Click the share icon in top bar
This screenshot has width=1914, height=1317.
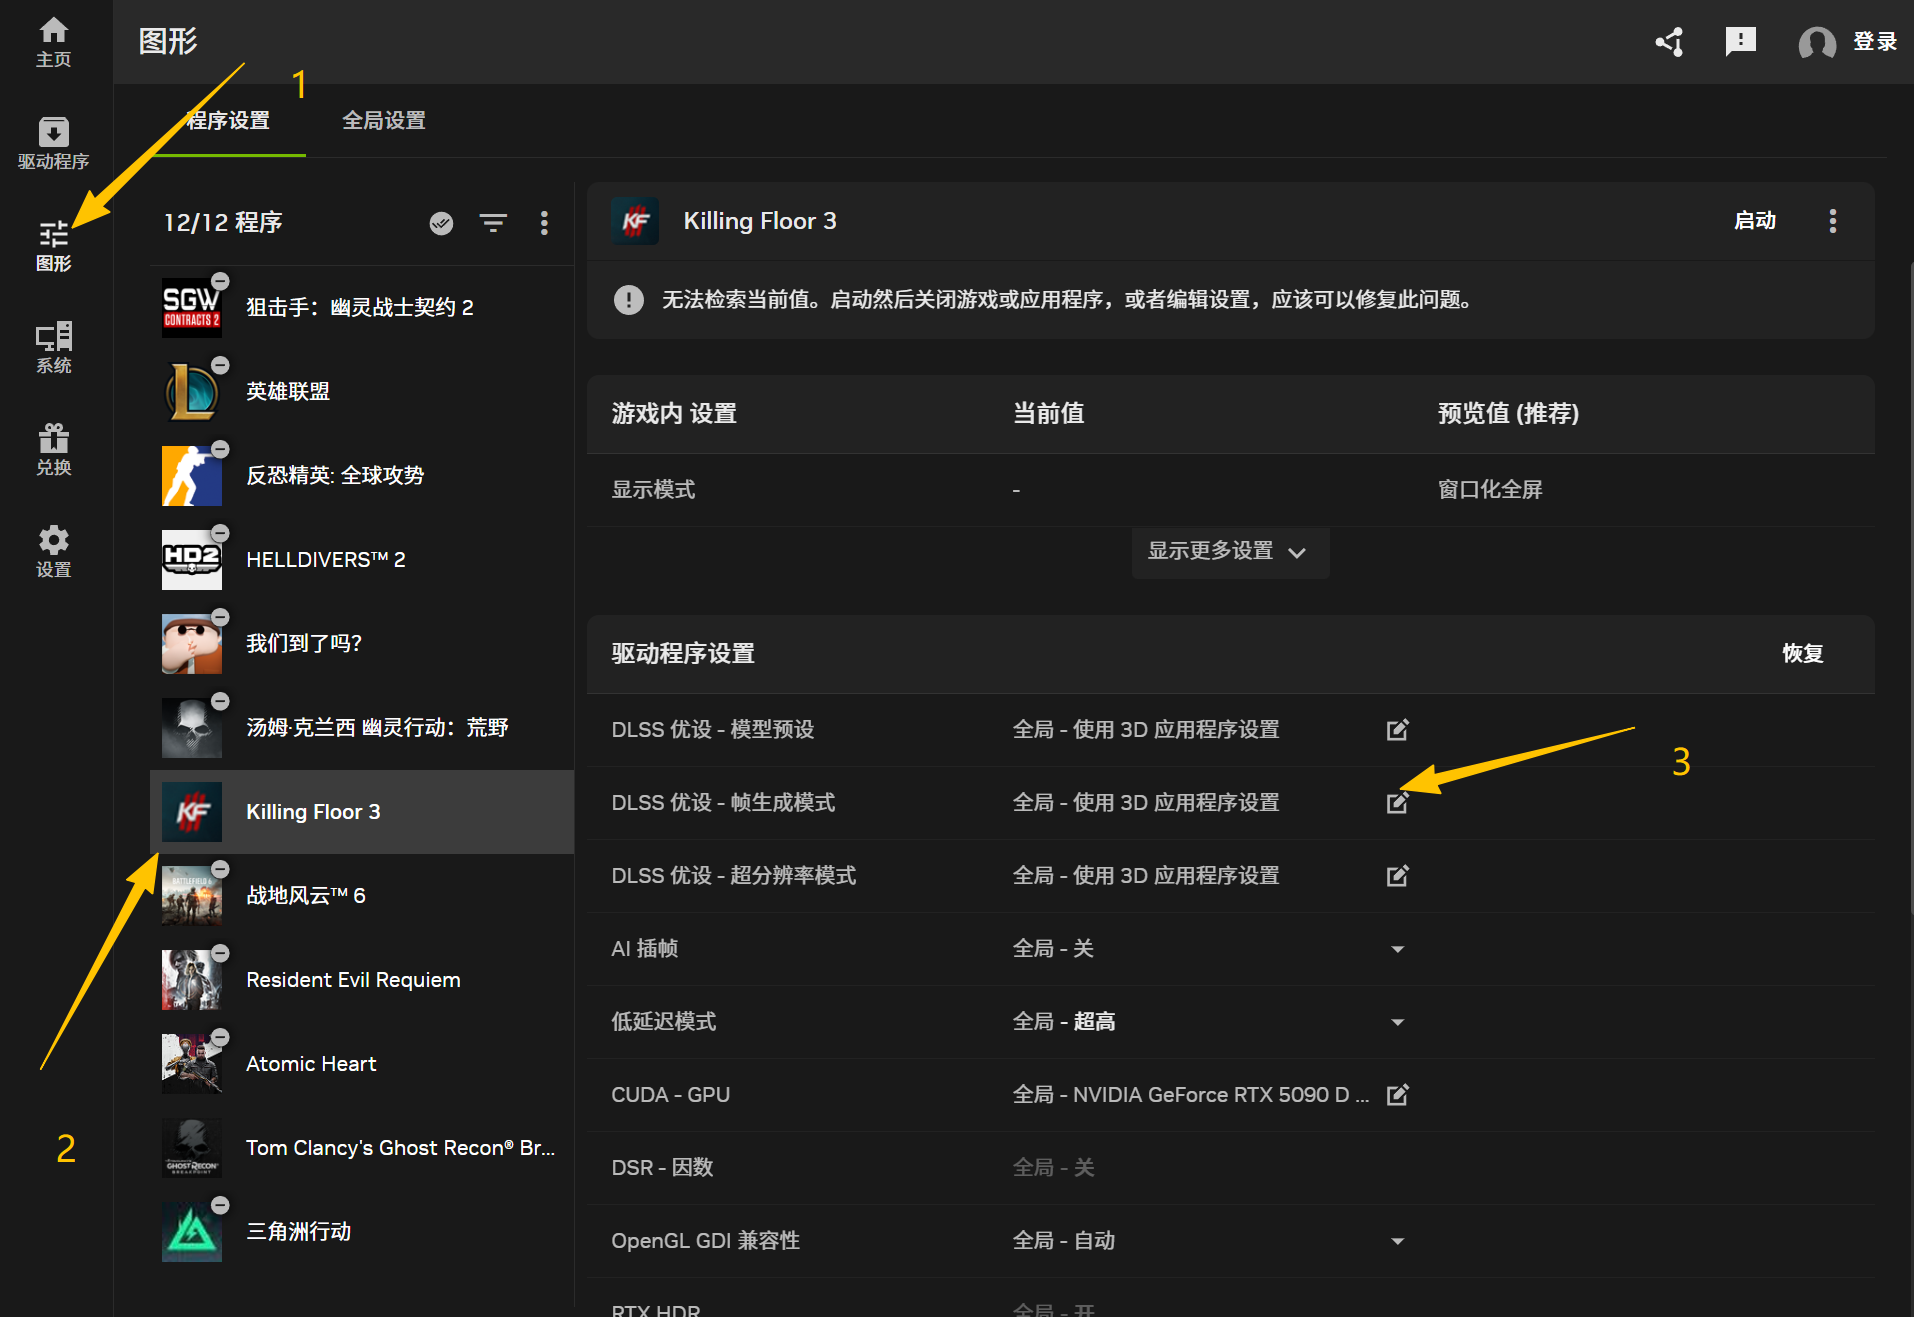(1669, 41)
